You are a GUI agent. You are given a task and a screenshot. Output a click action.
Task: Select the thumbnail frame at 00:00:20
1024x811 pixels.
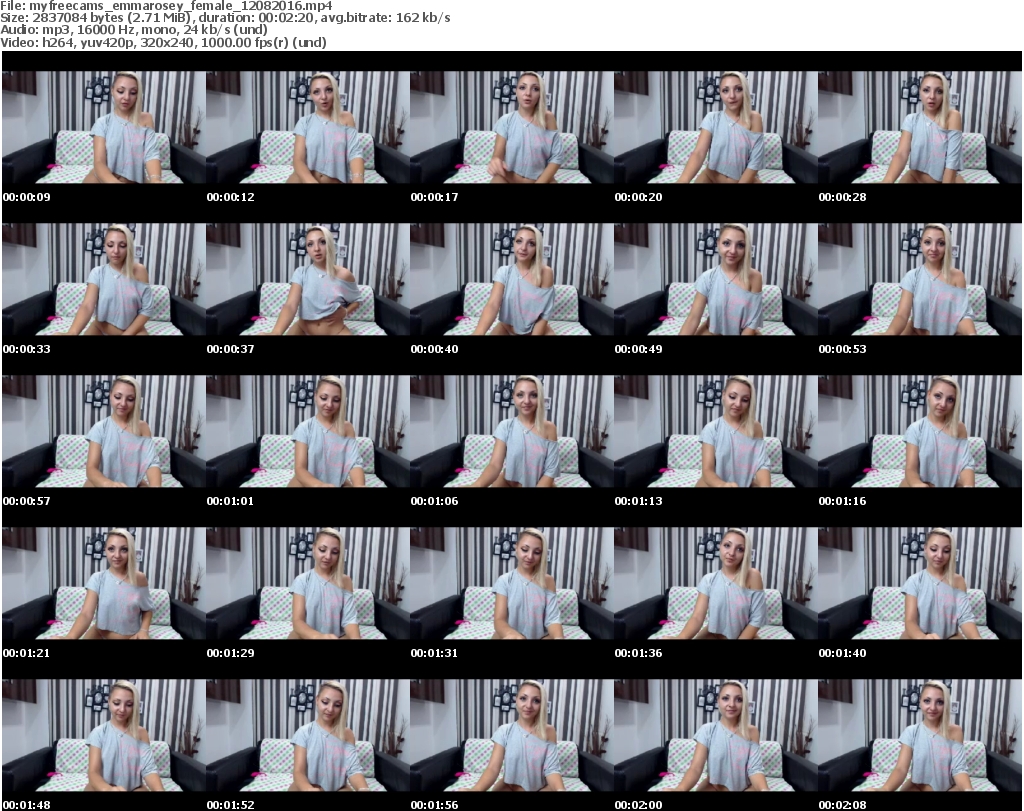[x=716, y=127]
